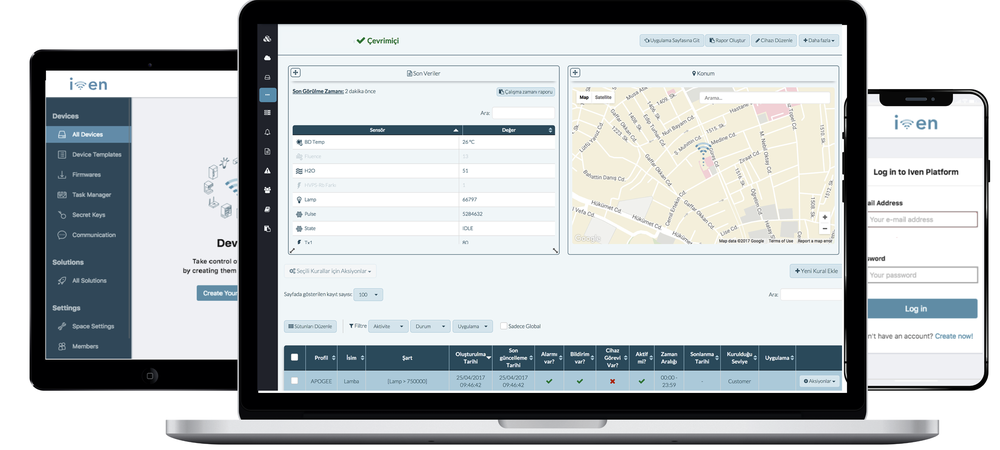Open Uygulama filter dropdown
The height and width of the screenshot is (450, 1000).
click(x=473, y=326)
